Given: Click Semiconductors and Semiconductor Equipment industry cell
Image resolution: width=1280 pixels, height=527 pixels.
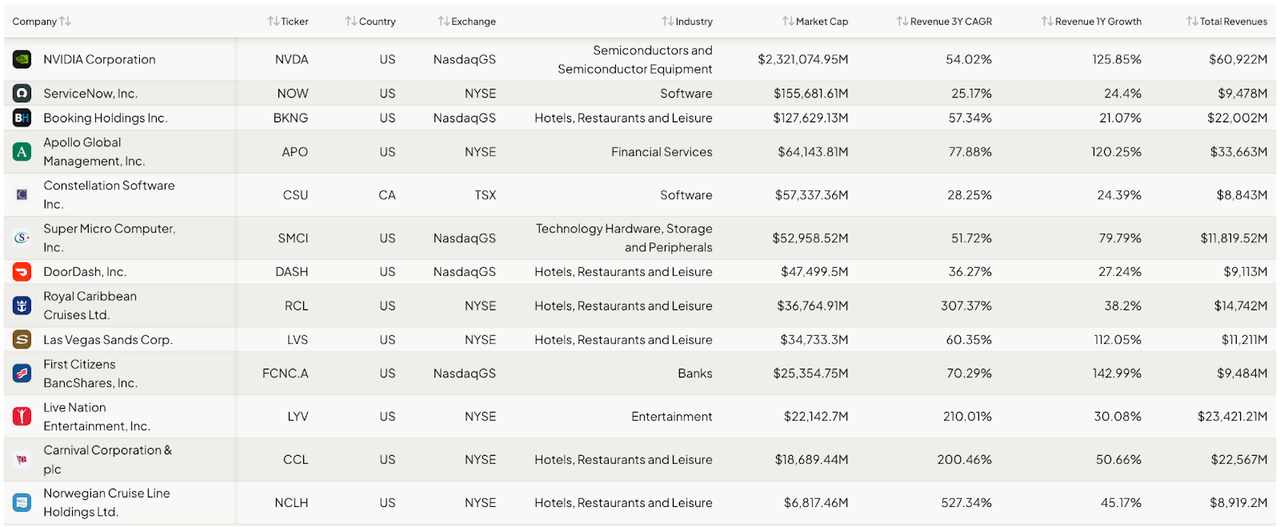Looking at the screenshot, I should click(x=635, y=59).
